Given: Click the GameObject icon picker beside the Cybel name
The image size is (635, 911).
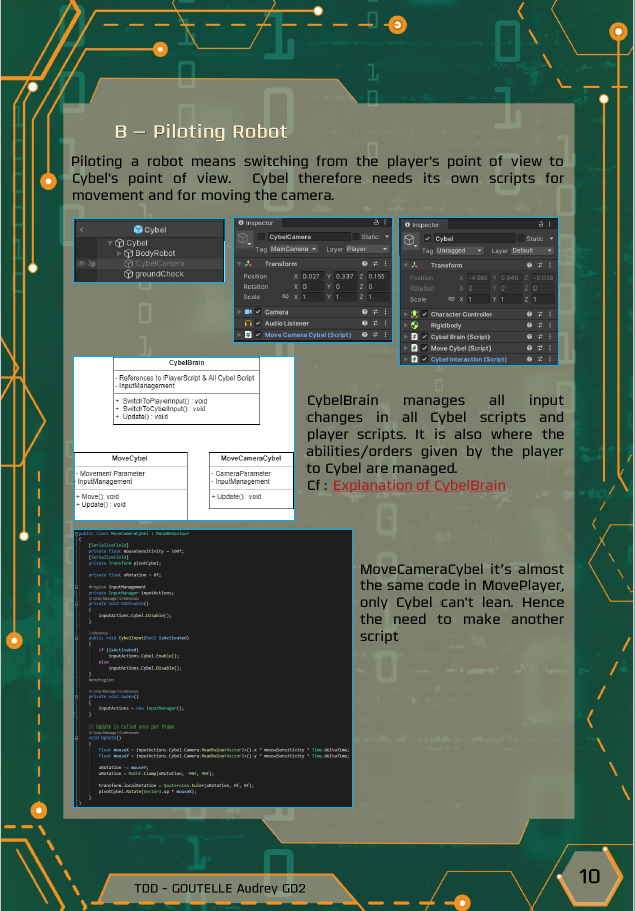Looking at the screenshot, I should pos(409,240).
